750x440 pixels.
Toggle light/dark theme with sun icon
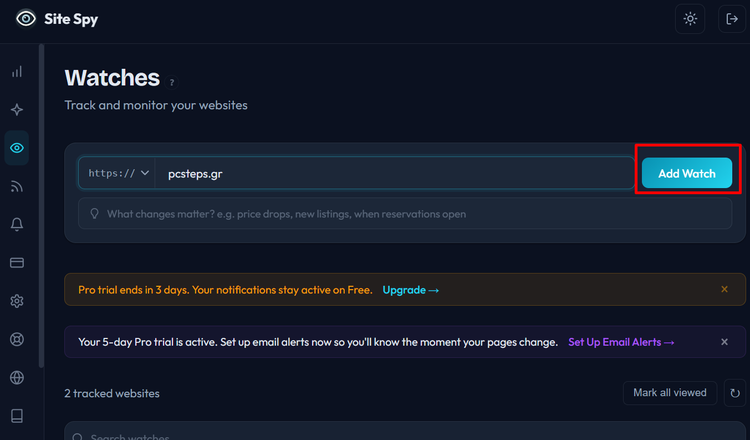tap(690, 19)
